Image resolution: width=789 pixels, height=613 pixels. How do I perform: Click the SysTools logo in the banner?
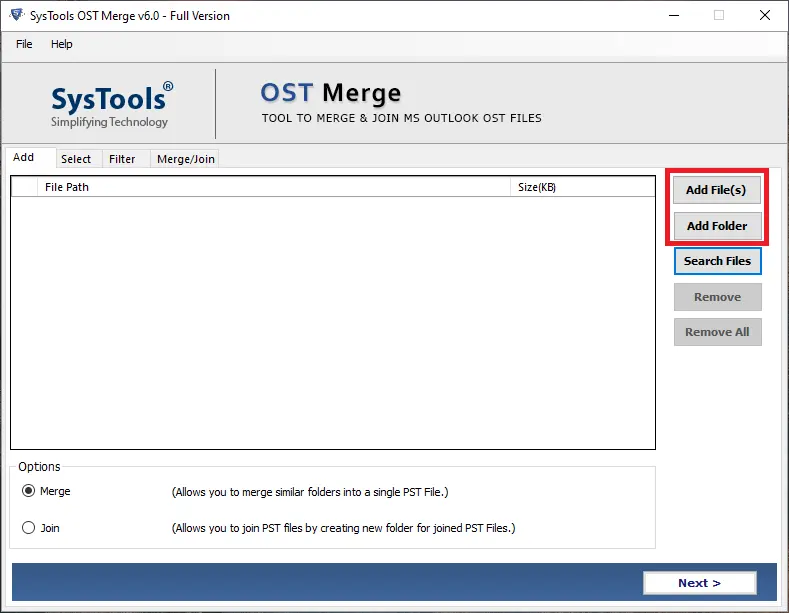(112, 104)
